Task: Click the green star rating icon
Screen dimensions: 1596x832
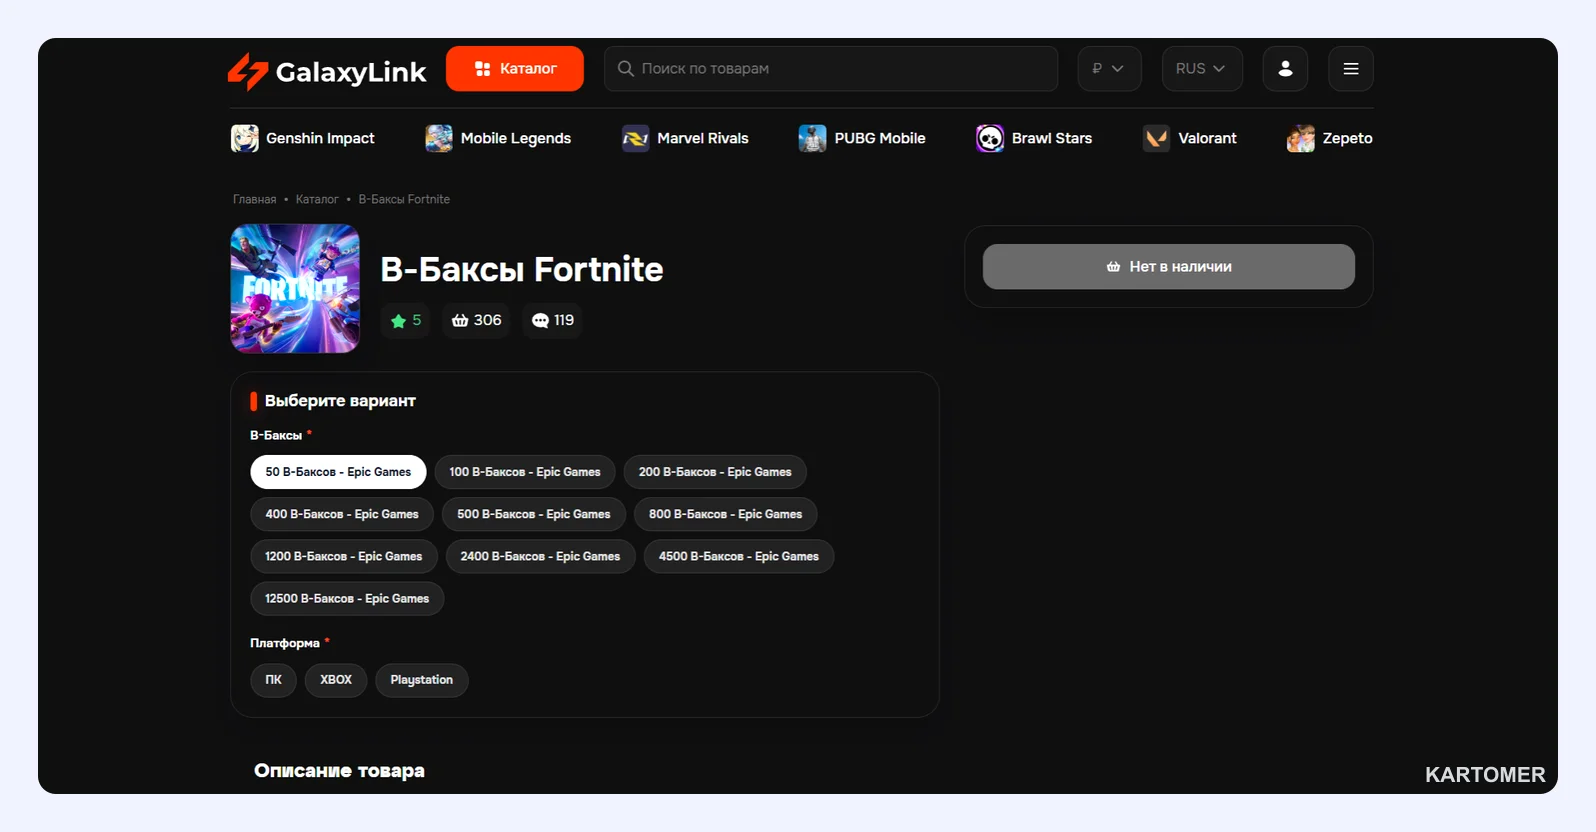Action: (x=399, y=321)
